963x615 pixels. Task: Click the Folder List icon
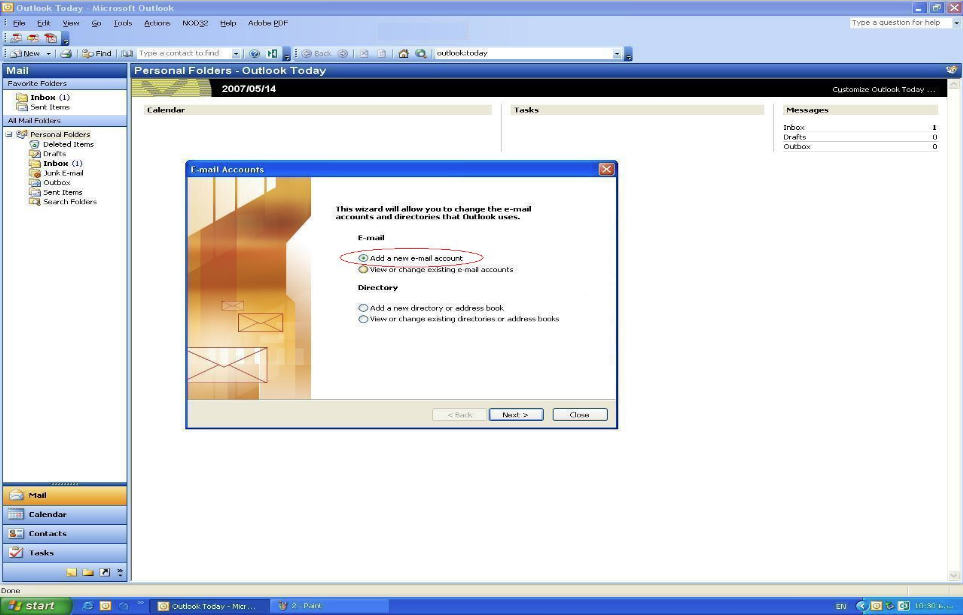[88, 572]
